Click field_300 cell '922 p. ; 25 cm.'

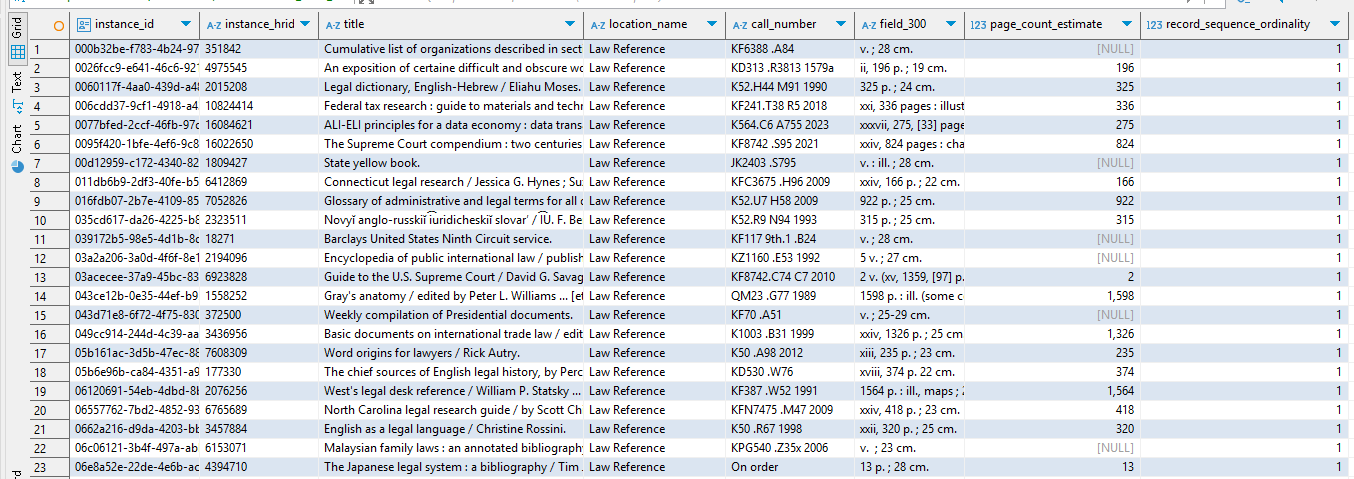[909, 201]
